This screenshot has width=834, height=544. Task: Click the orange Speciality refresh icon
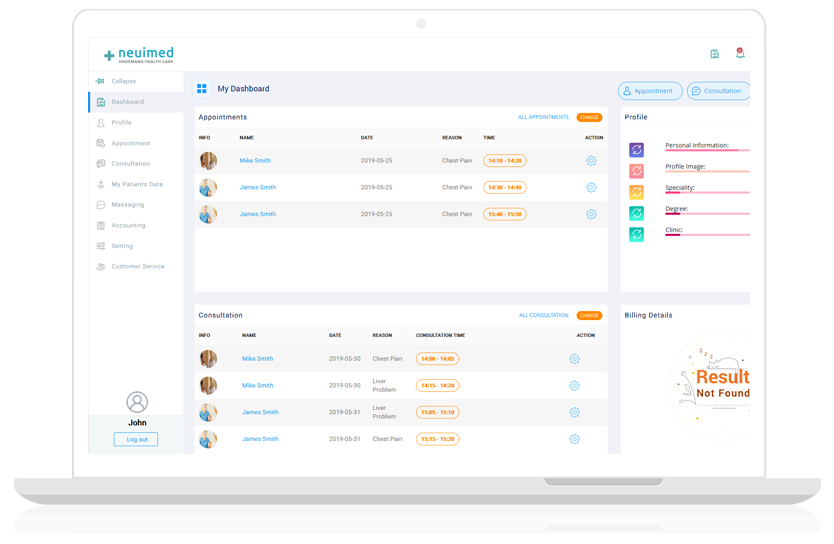637,192
